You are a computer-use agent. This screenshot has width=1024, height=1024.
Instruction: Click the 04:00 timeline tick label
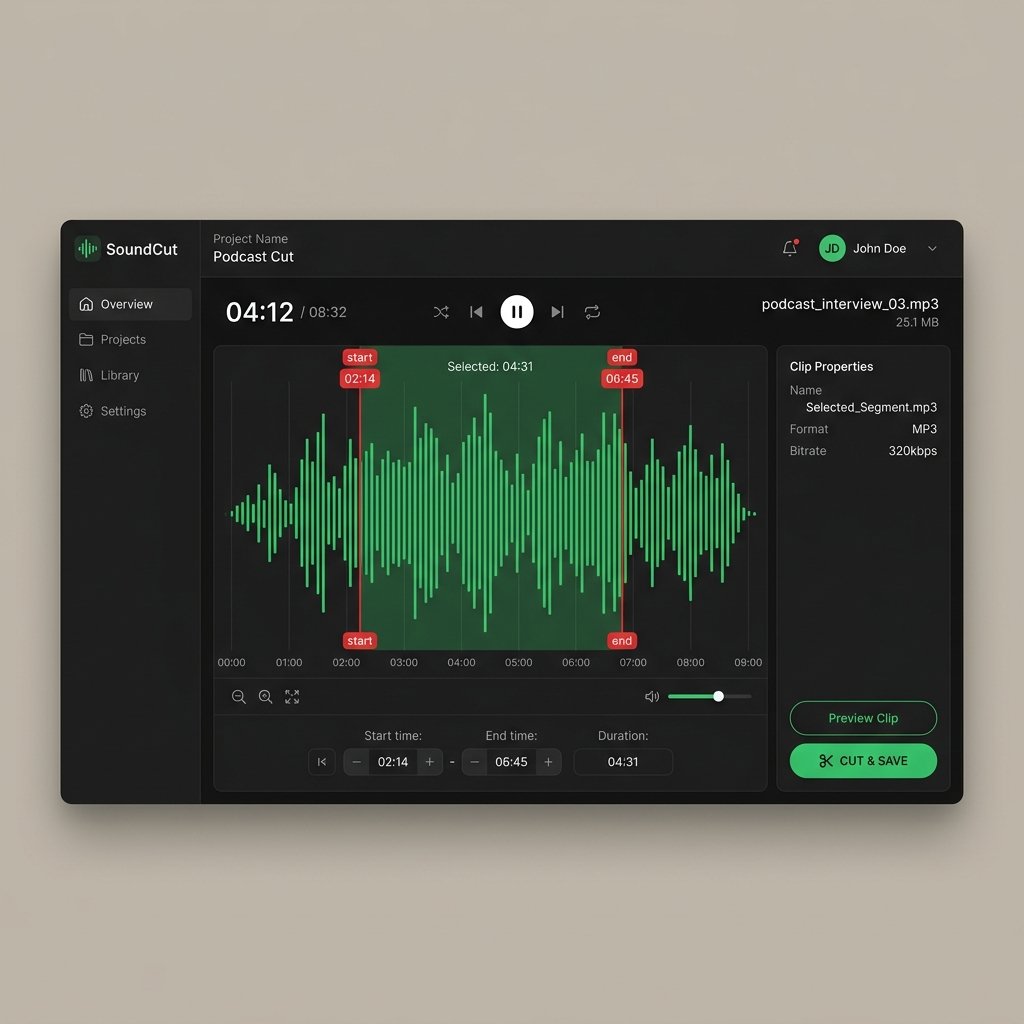(x=461, y=662)
